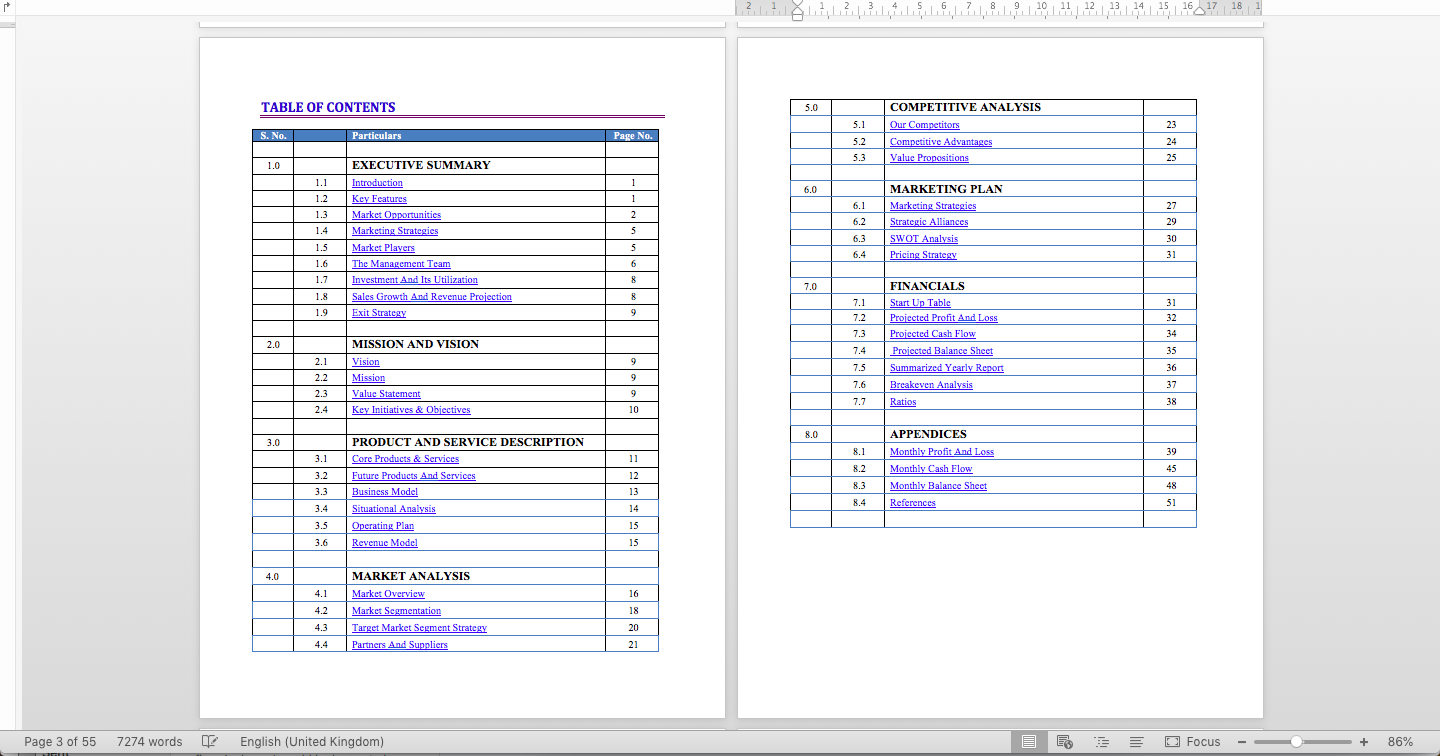Follow Future Products And Services link
This screenshot has height=756, width=1440.
(414, 476)
